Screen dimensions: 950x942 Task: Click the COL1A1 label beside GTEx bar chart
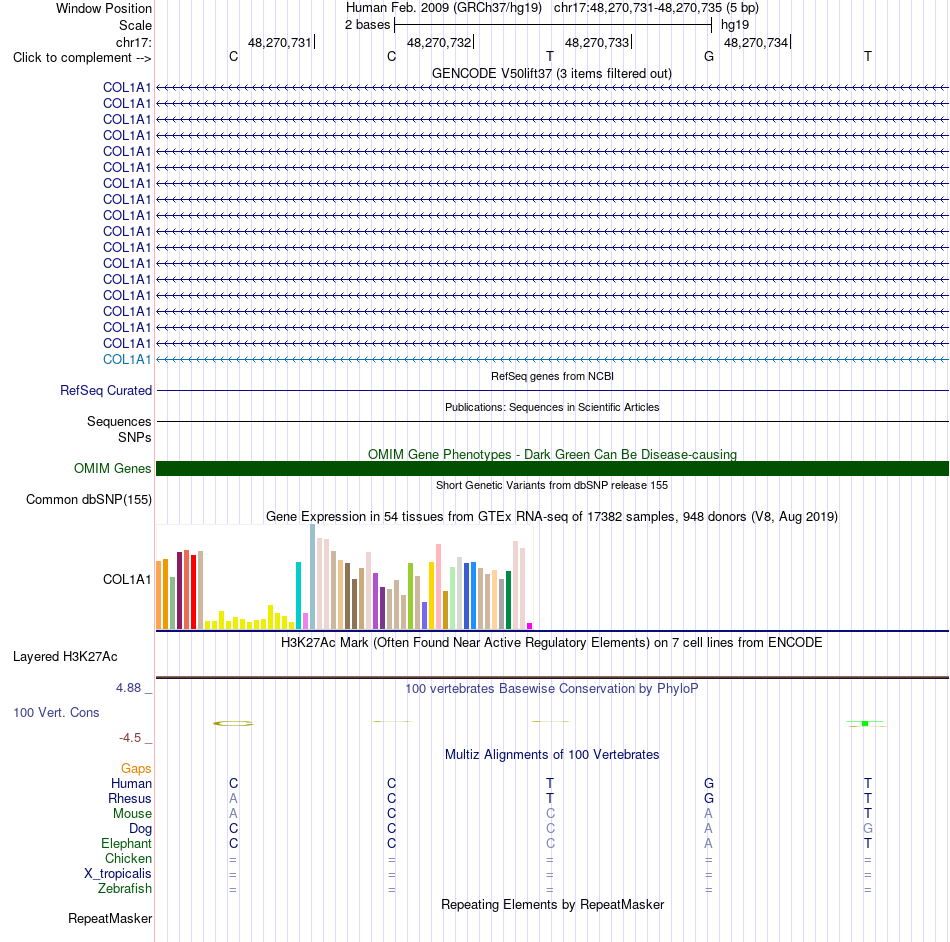127,579
